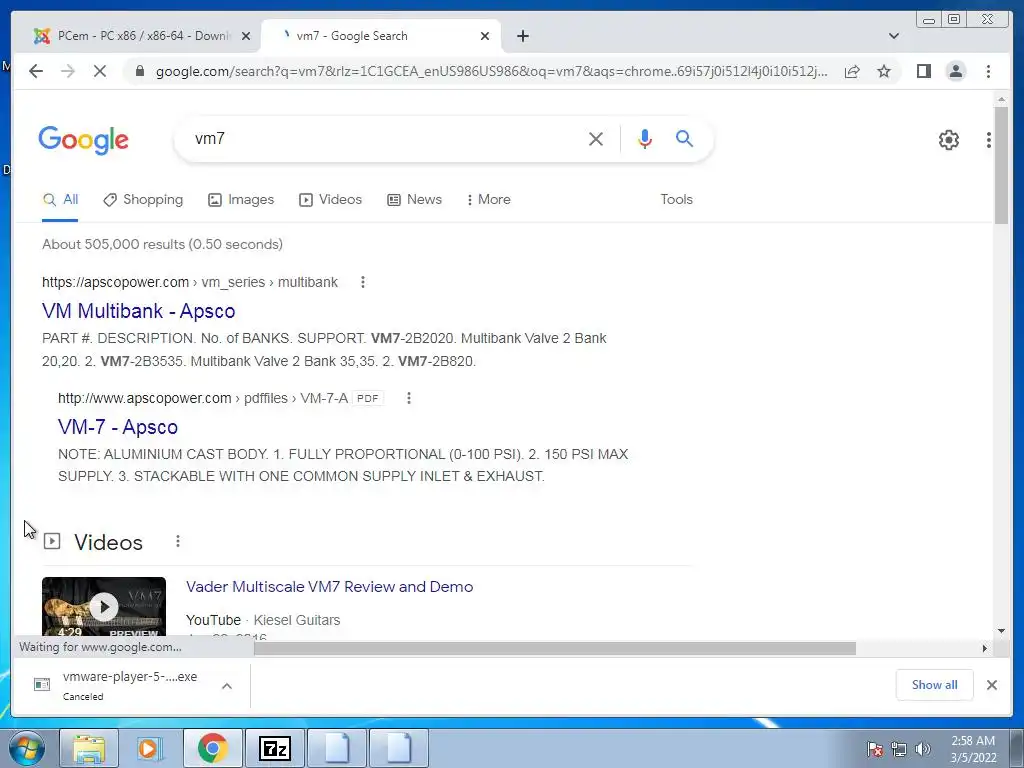Expand More search filters

coord(488,200)
